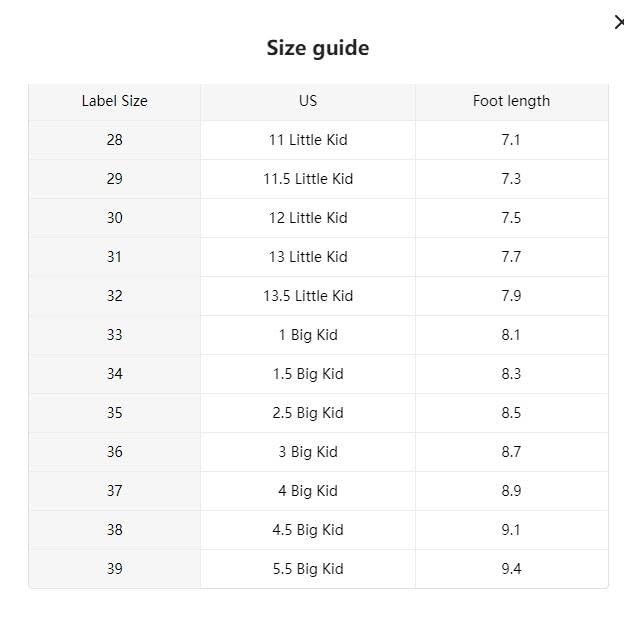This screenshot has height=619, width=624.
Task: Click foot length value 7.1
Action: tap(511, 140)
